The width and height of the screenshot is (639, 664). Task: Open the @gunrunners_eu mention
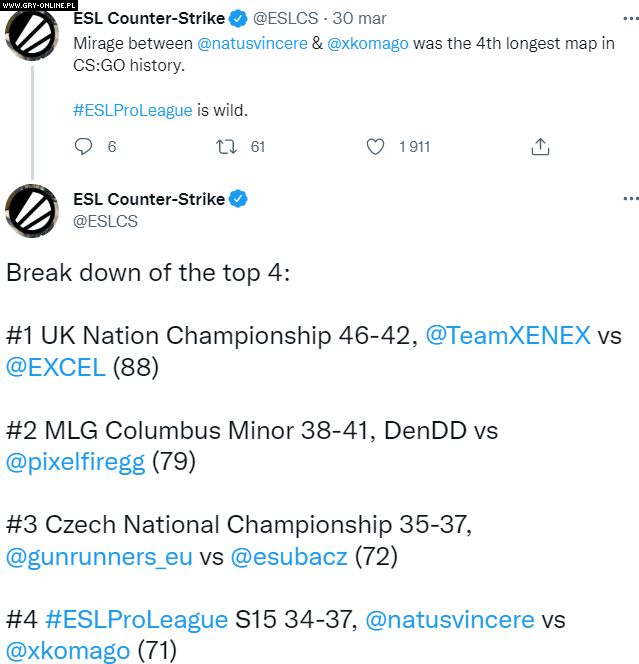click(100, 557)
